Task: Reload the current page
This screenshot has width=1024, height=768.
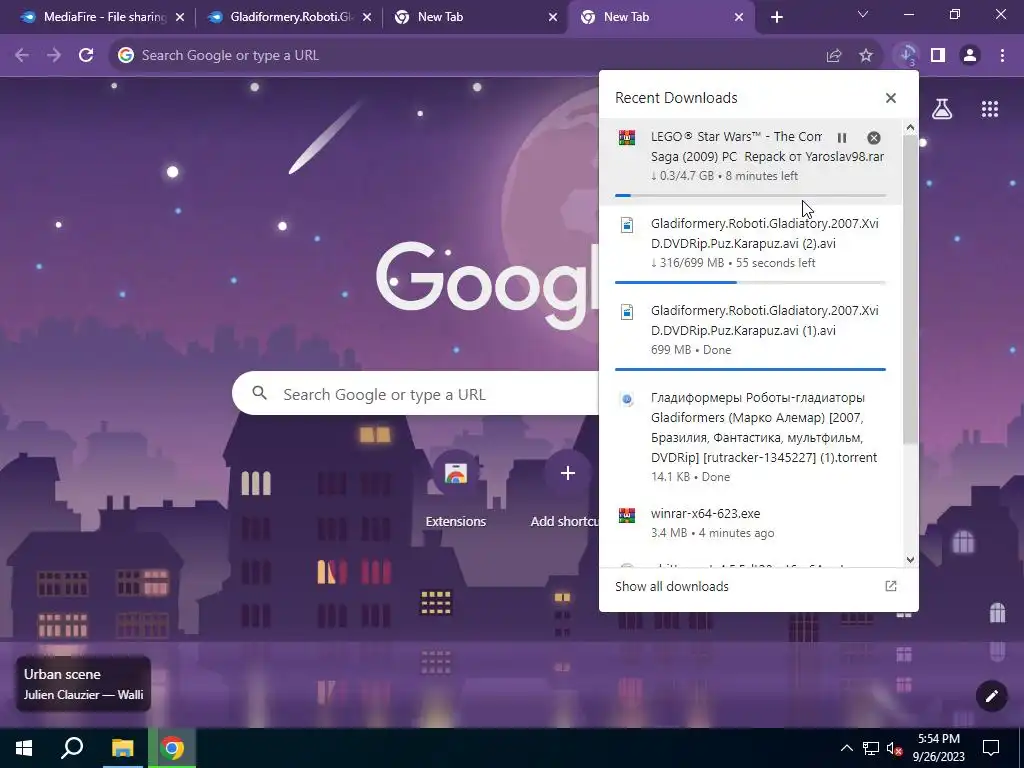Action: 86,56
